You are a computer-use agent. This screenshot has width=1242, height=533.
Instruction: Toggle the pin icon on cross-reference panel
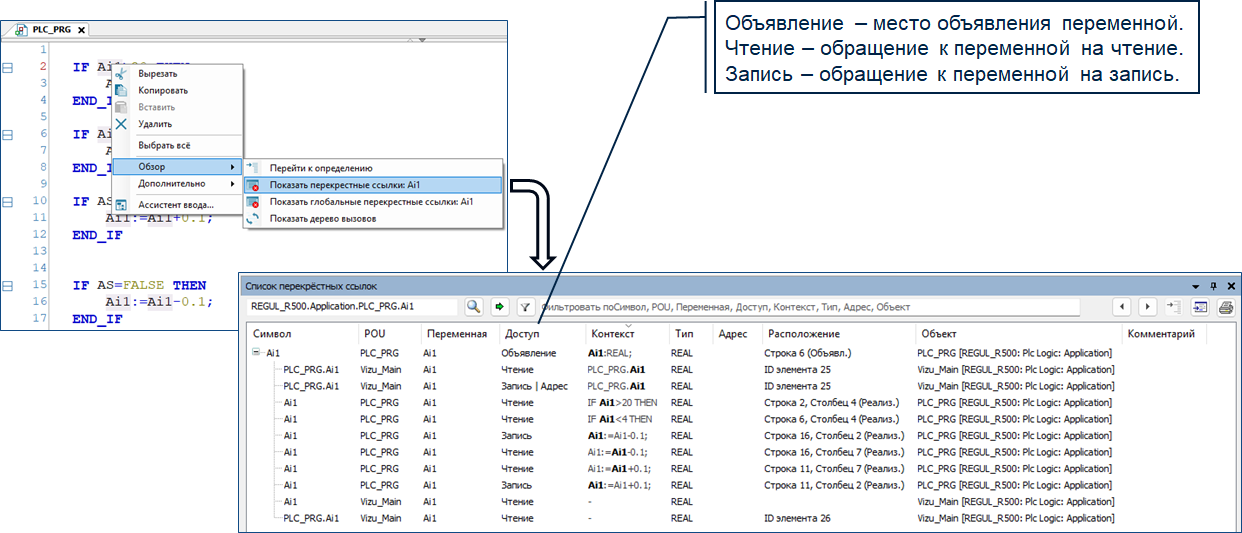[1213, 286]
